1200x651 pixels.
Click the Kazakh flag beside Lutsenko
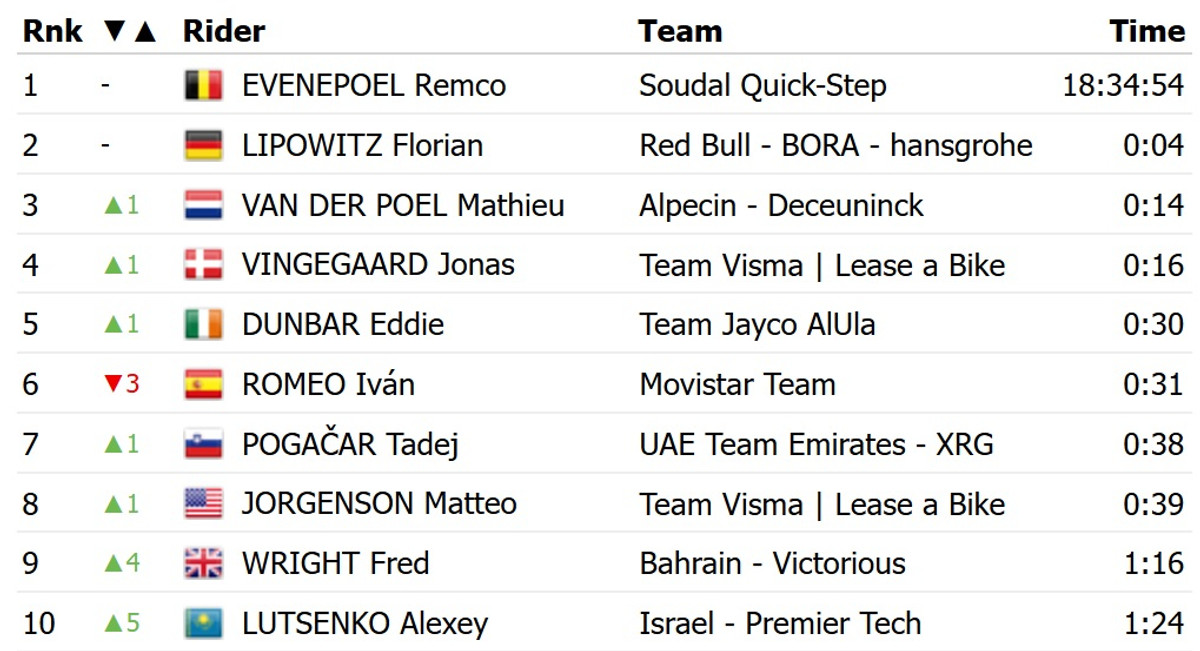click(x=203, y=624)
